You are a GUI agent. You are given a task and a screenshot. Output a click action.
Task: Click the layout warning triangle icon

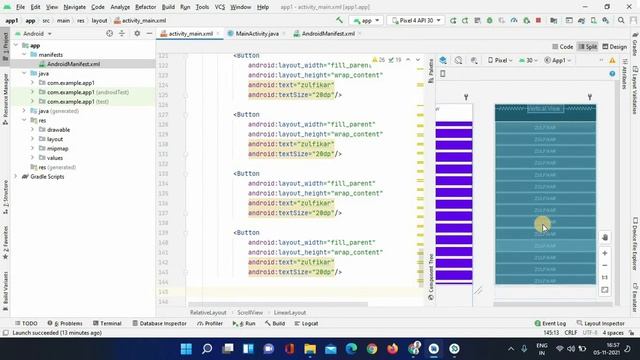612,60
